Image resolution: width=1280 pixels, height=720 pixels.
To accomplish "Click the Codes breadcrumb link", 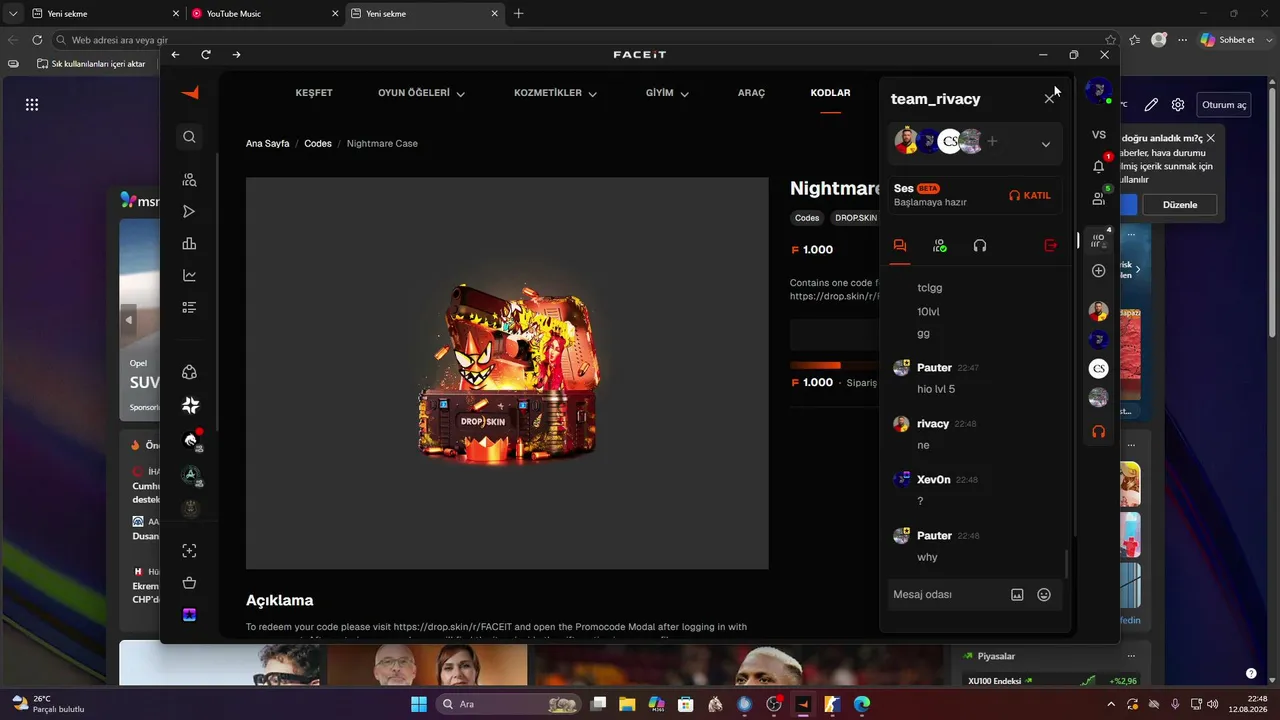I will click(x=318, y=144).
